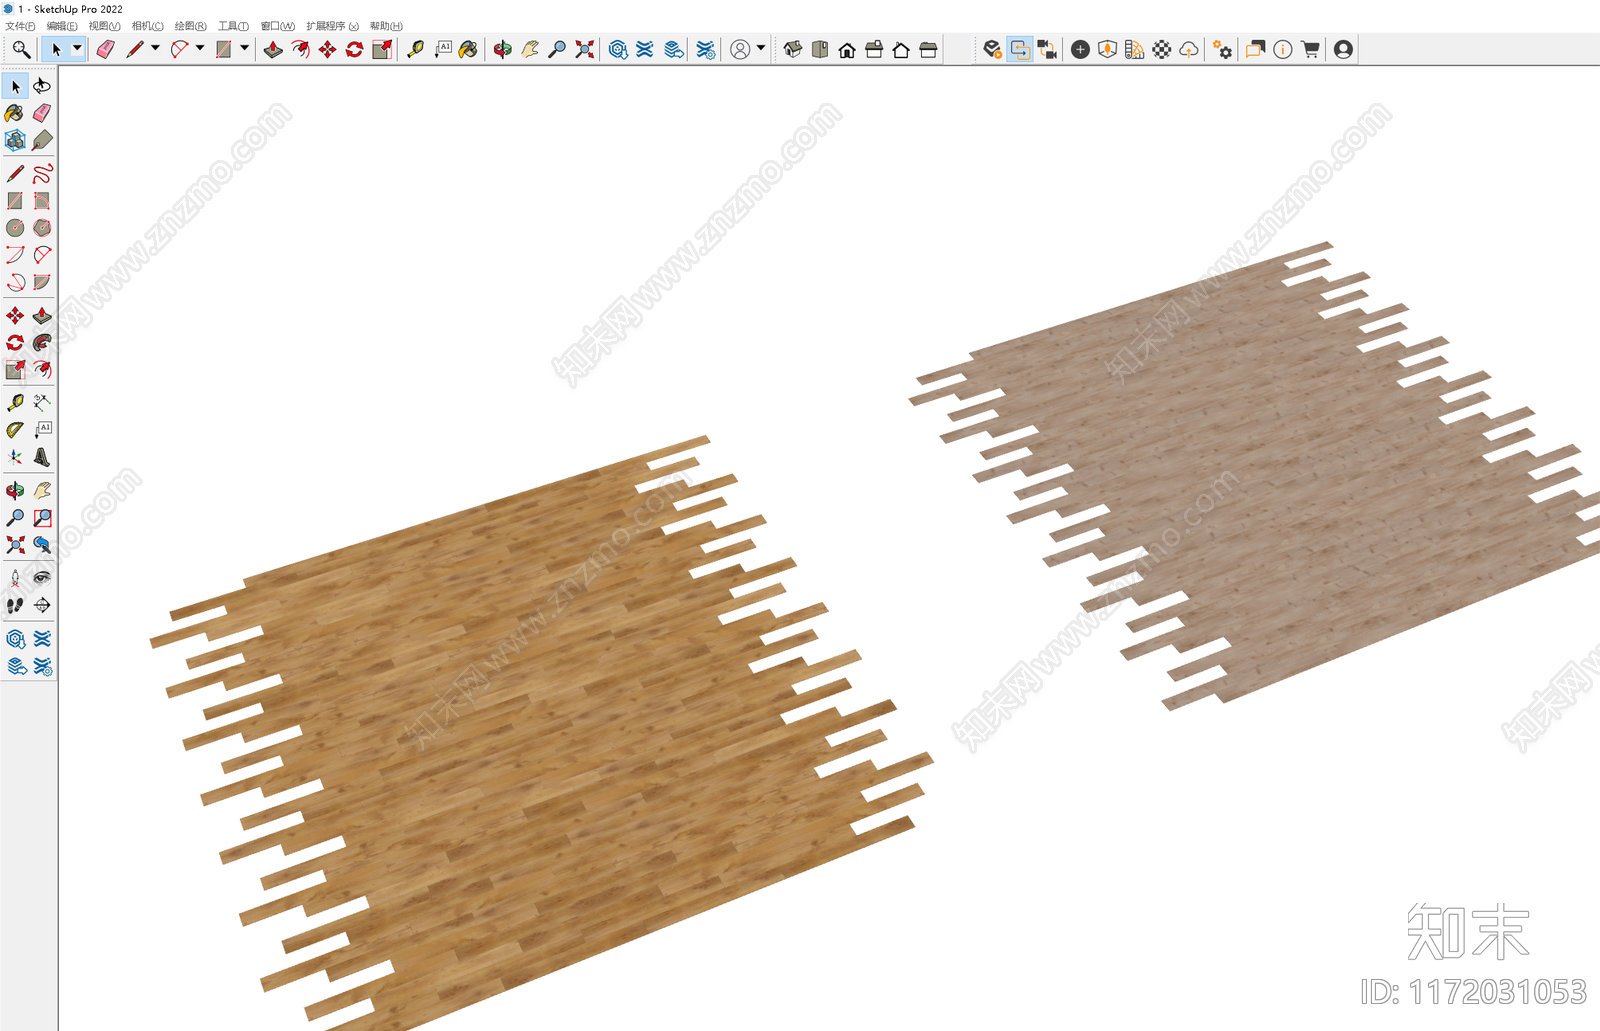Click the black plus circle icon
This screenshot has width=1600, height=1031.
click(1080, 49)
